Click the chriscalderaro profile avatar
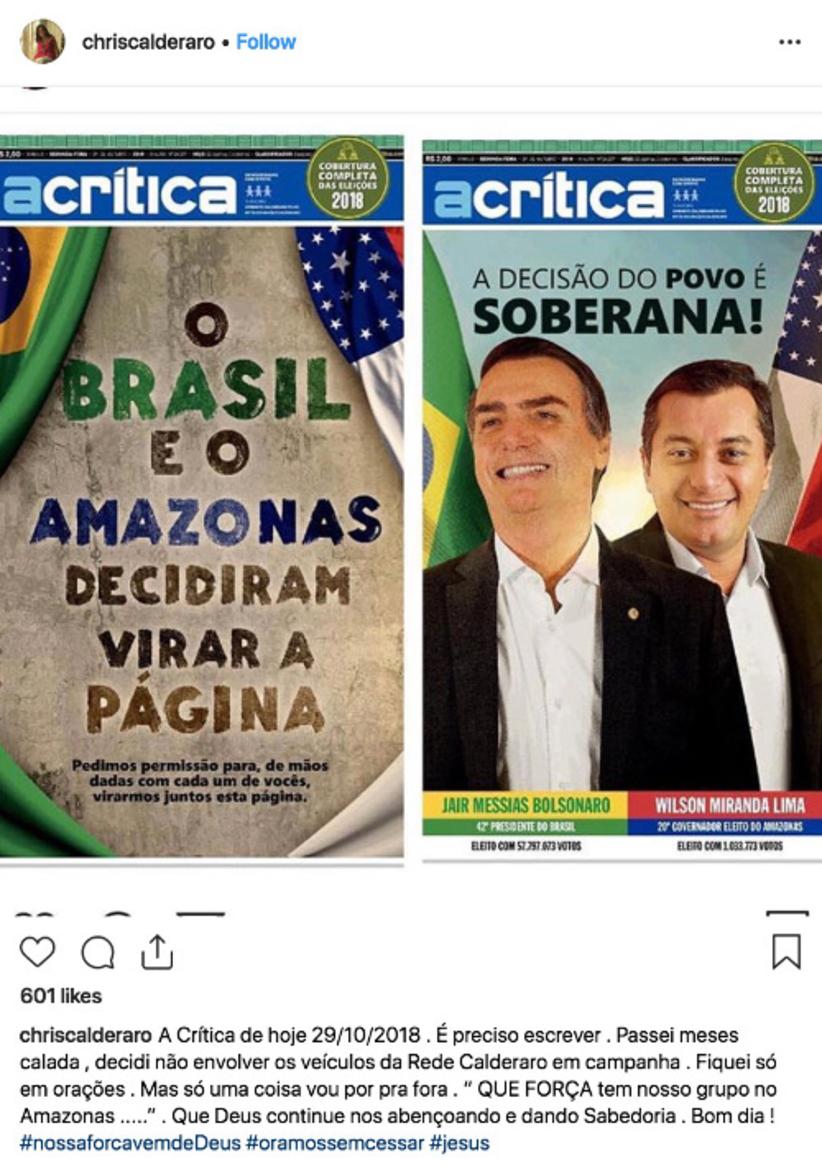 [42, 42]
